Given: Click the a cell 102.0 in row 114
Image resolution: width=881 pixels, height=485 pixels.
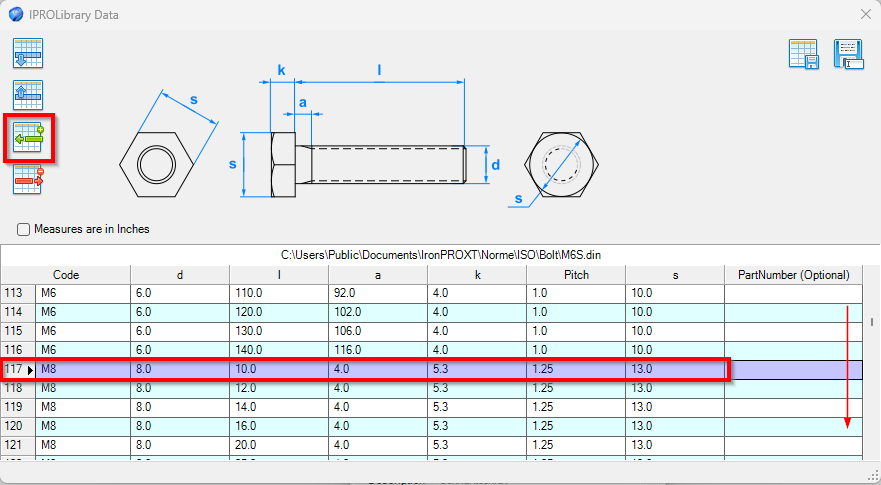Looking at the screenshot, I should click(x=378, y=312).
